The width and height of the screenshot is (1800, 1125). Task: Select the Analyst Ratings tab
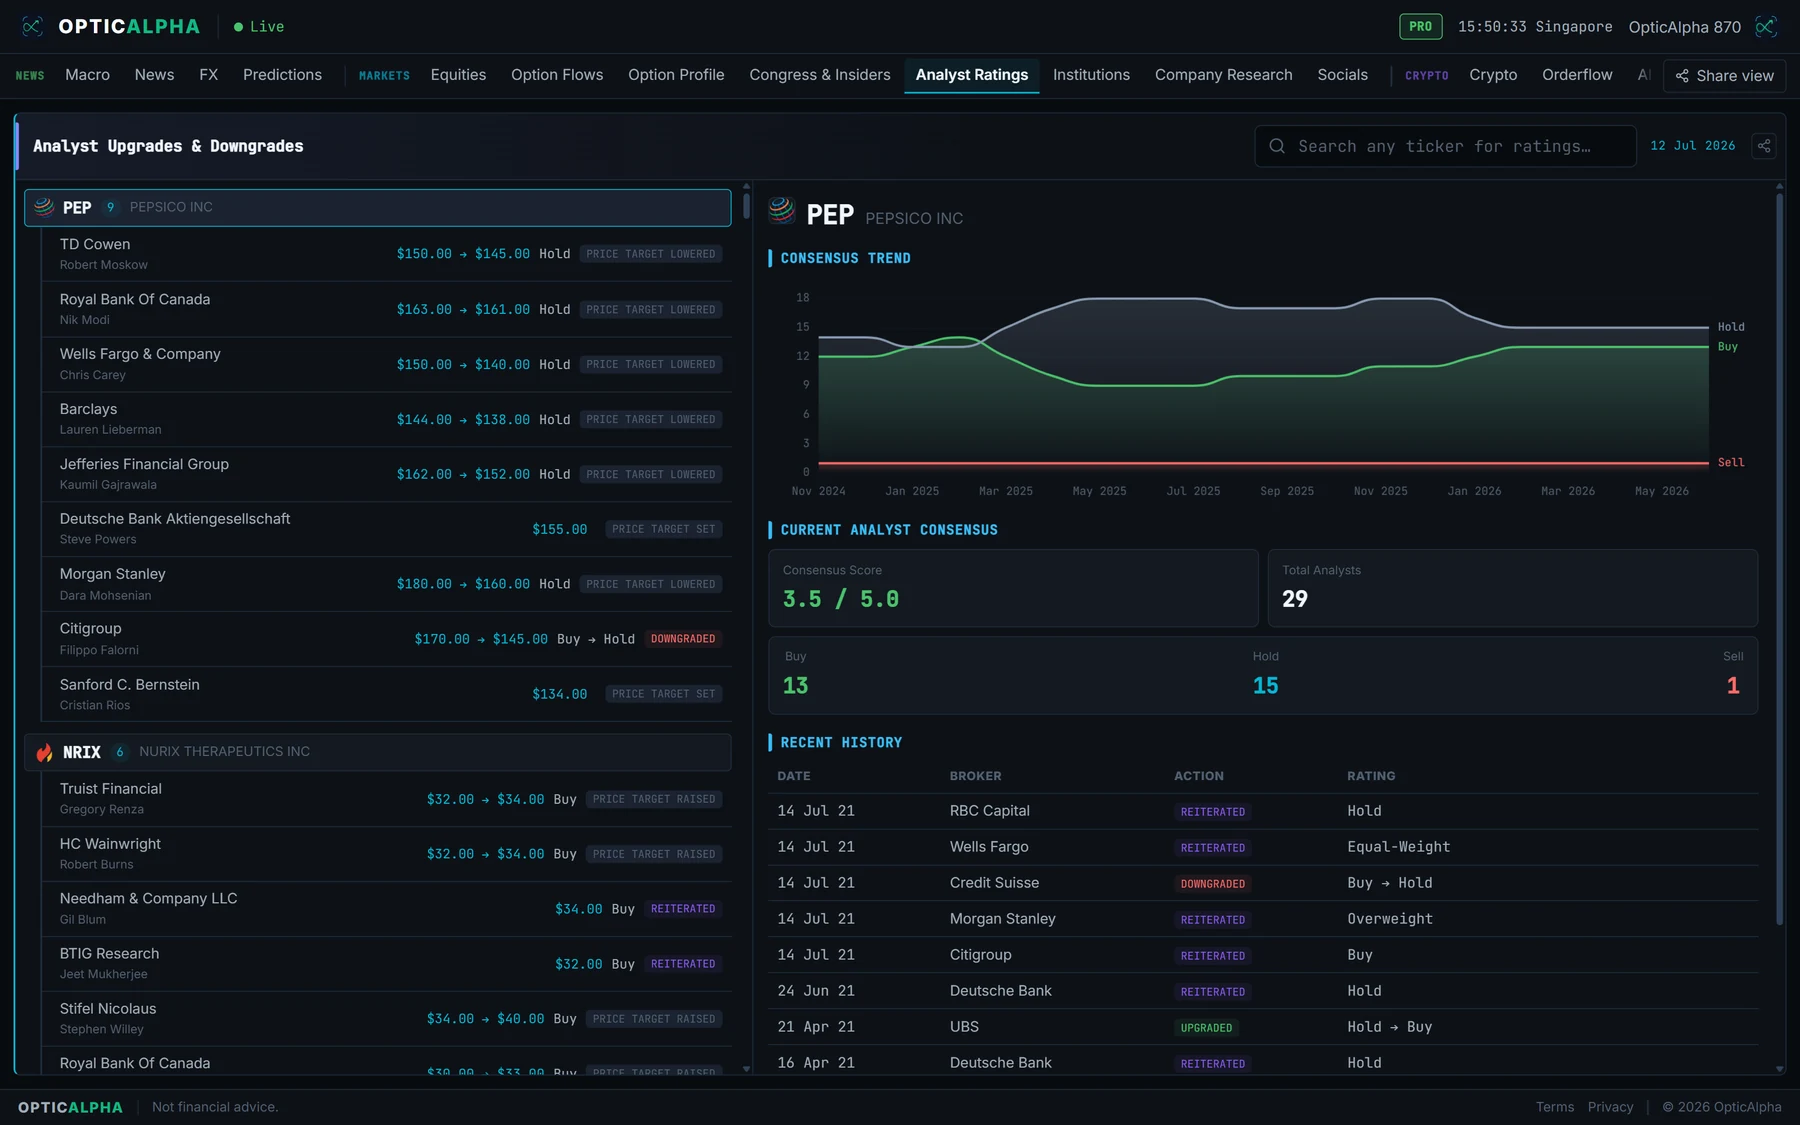coord(972,75)
